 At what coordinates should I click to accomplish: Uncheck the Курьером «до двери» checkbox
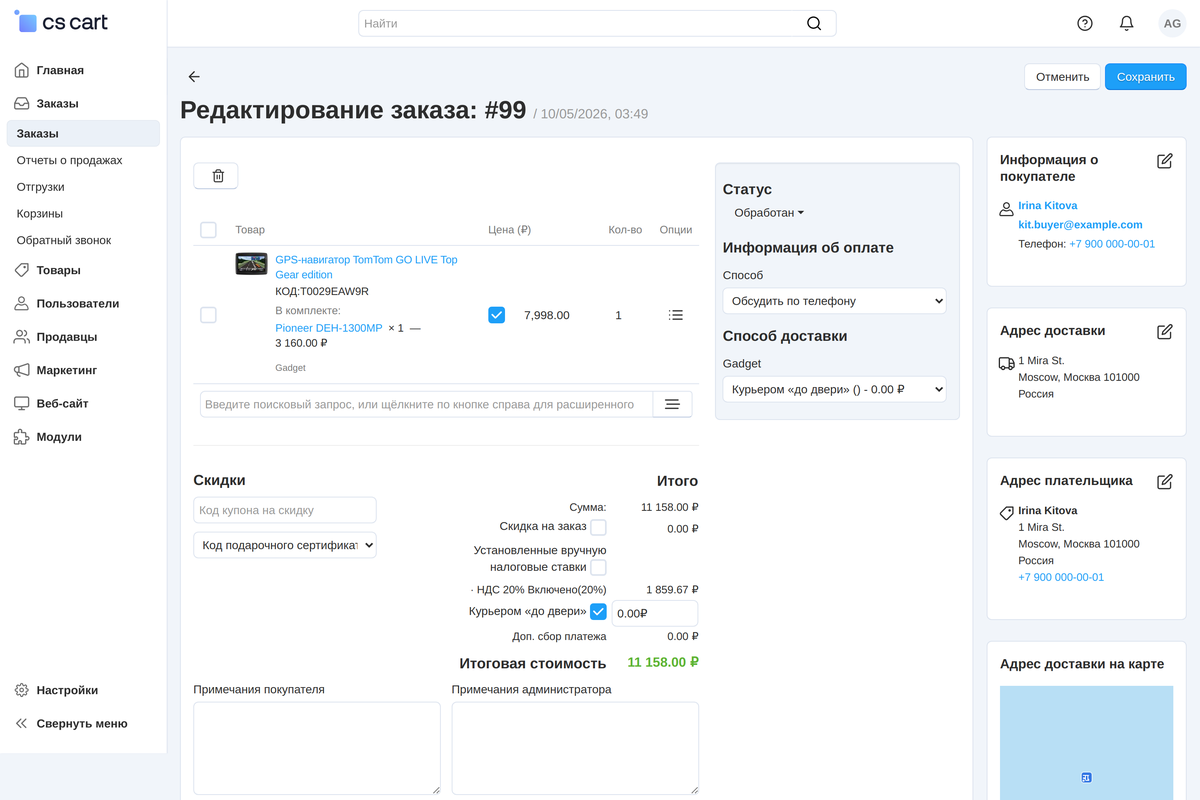(598, 612)
